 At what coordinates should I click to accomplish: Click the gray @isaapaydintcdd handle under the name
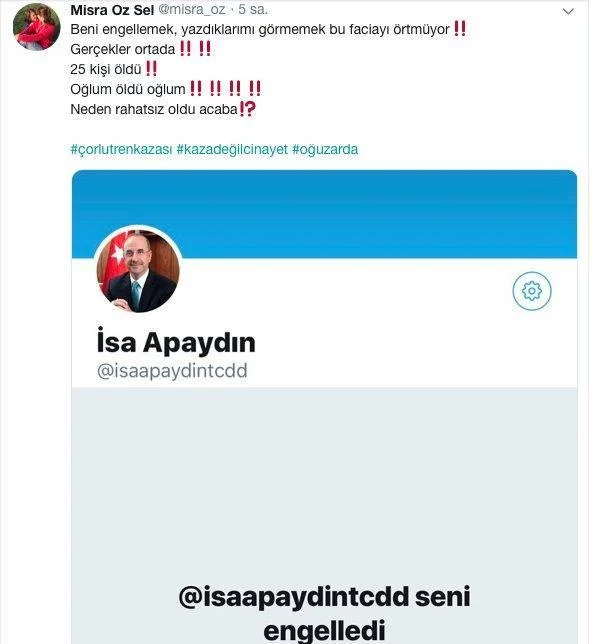tap(172, 370)
